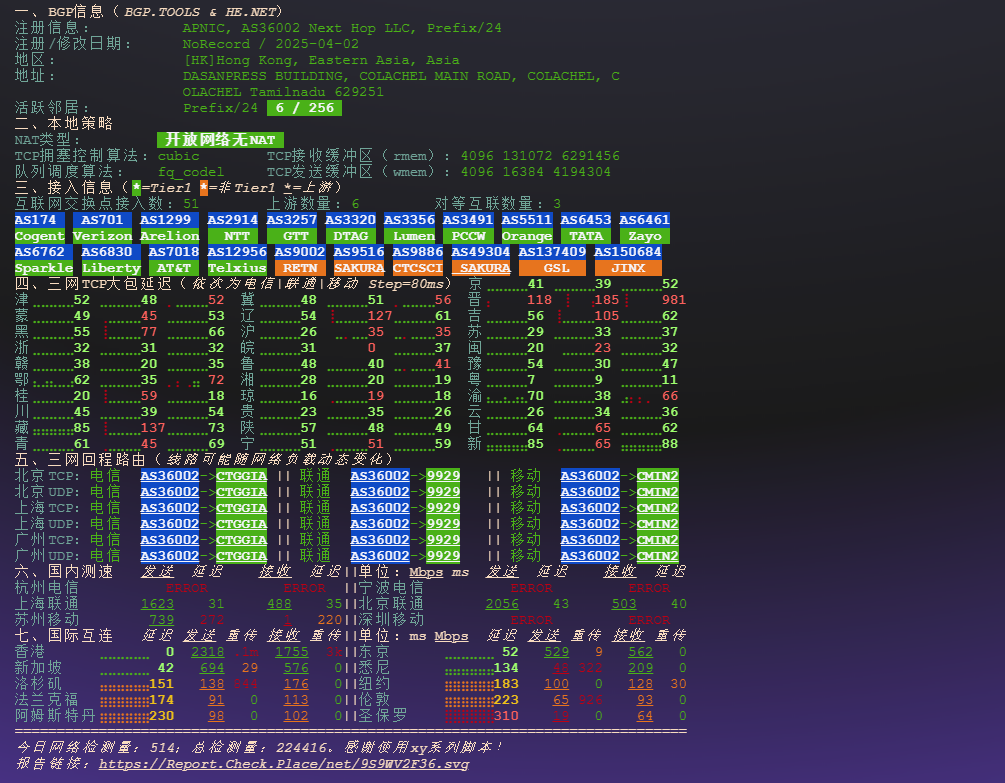This screenshot has width=1005, height=783.
Task: Click the AS2914 ASN badge
Action: tap(232, 220)
